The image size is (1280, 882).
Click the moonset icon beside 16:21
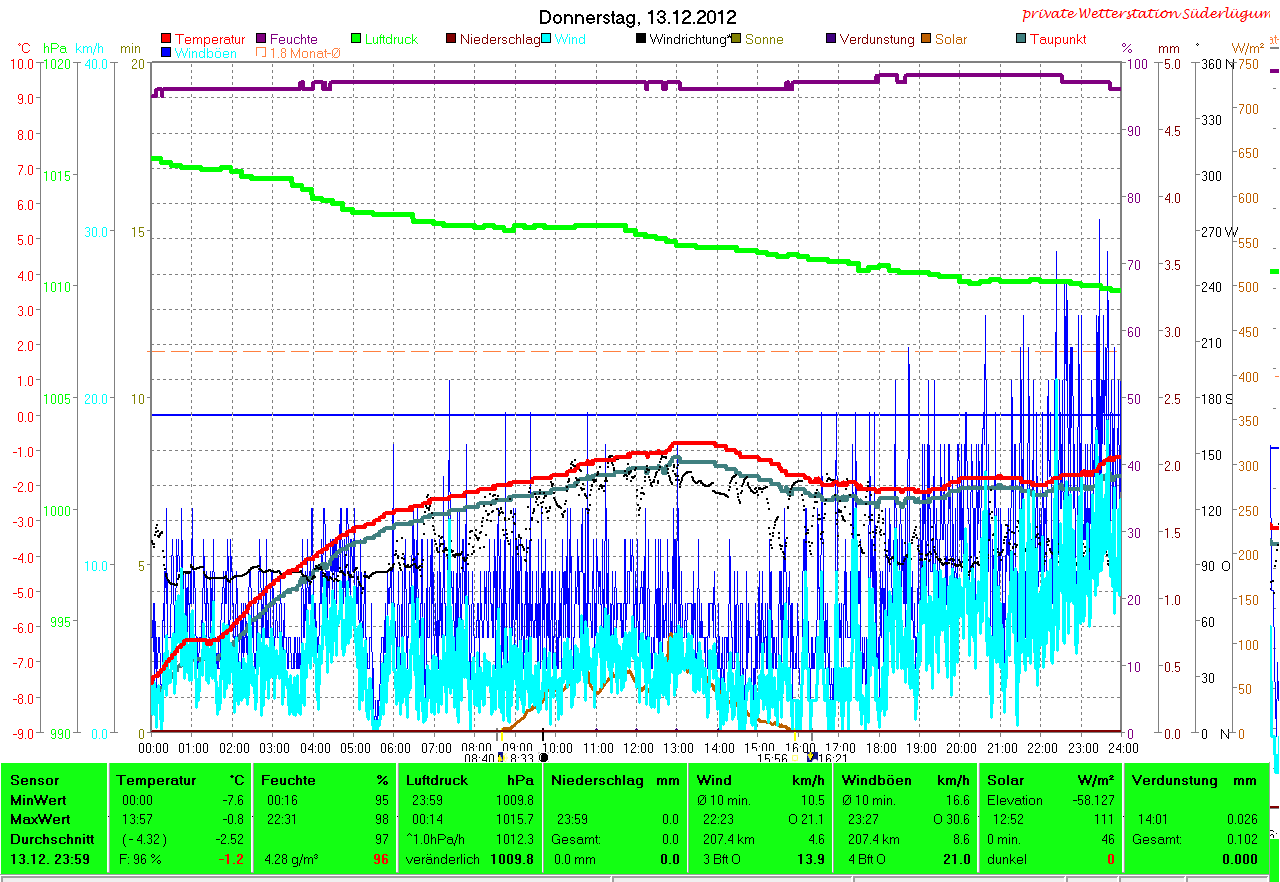[812, 758]
